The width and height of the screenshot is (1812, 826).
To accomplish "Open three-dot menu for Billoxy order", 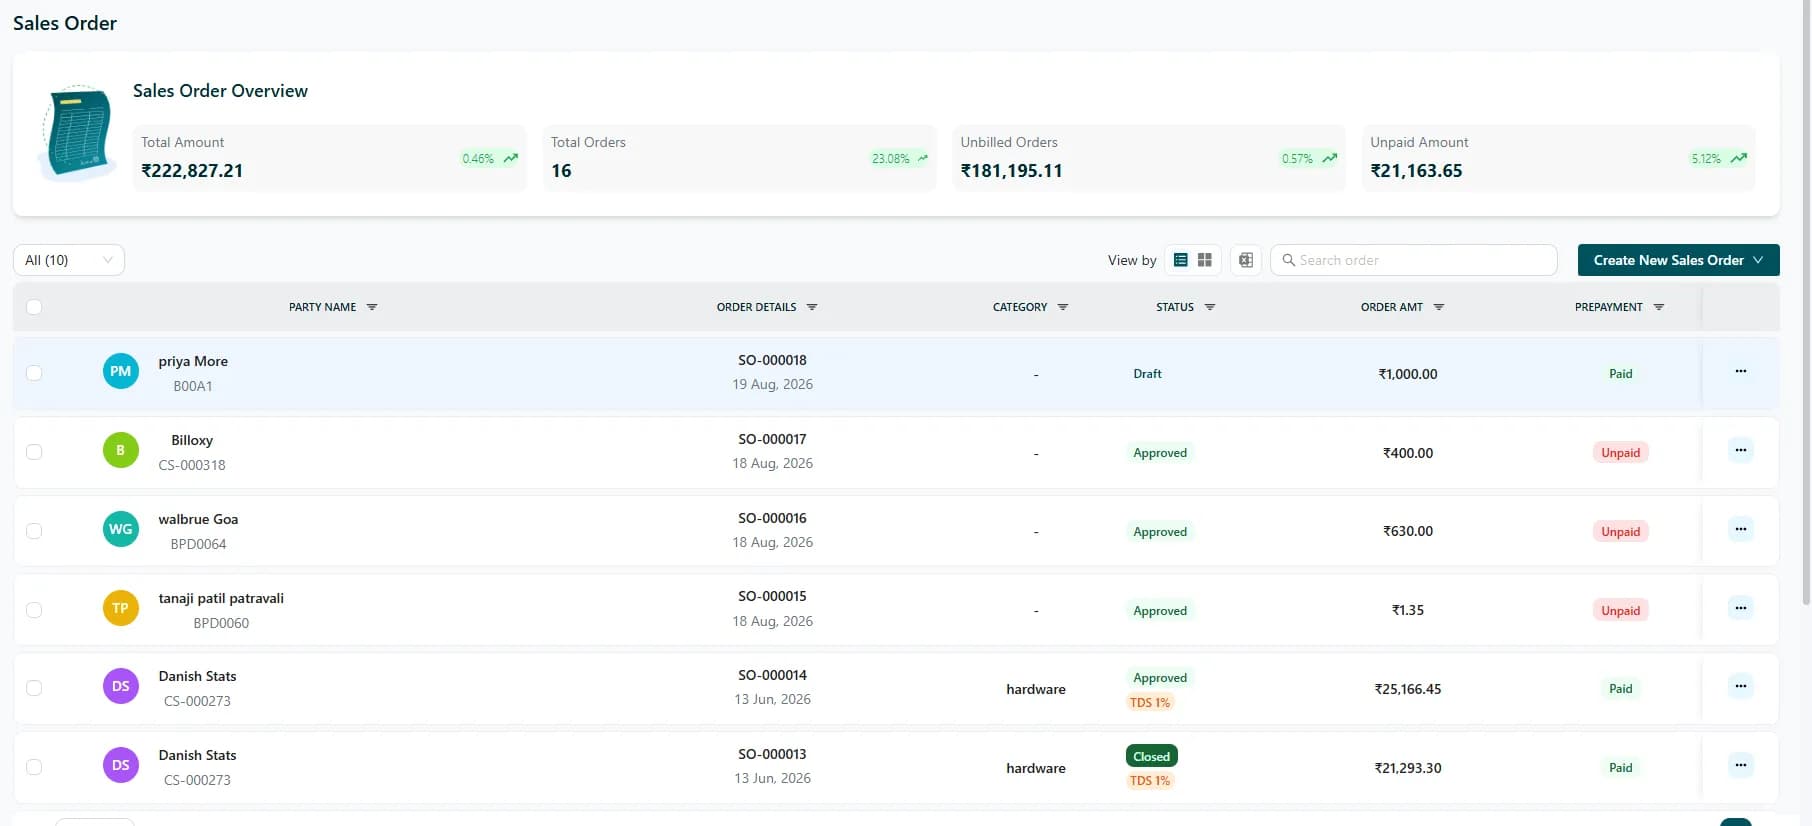I will (1741, 450).
